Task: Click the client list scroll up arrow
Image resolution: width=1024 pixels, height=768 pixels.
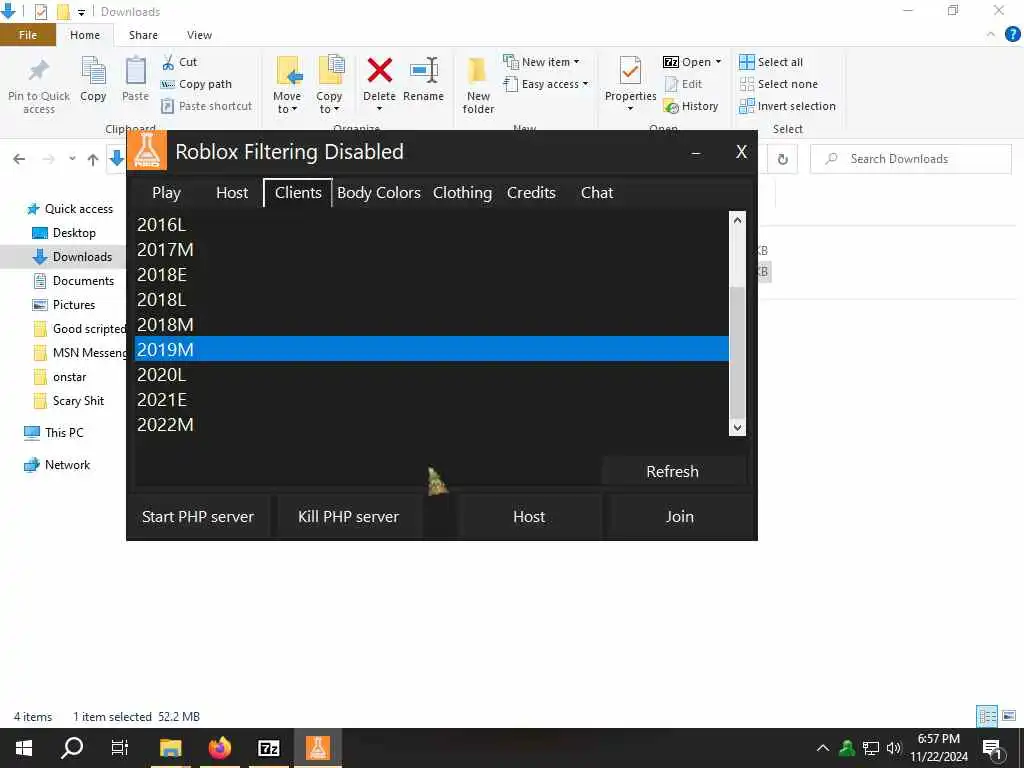Action: tap(737, 220)
